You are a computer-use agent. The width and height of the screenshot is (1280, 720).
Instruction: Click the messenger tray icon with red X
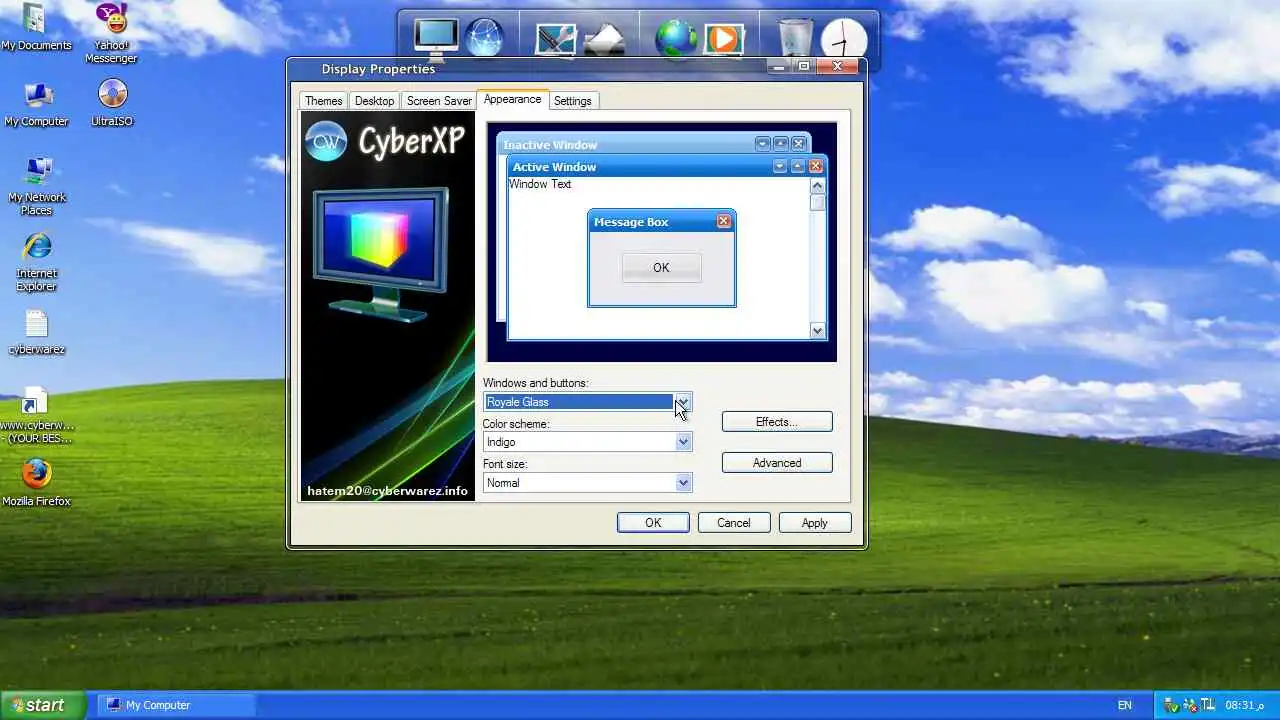pos(1189,705)
